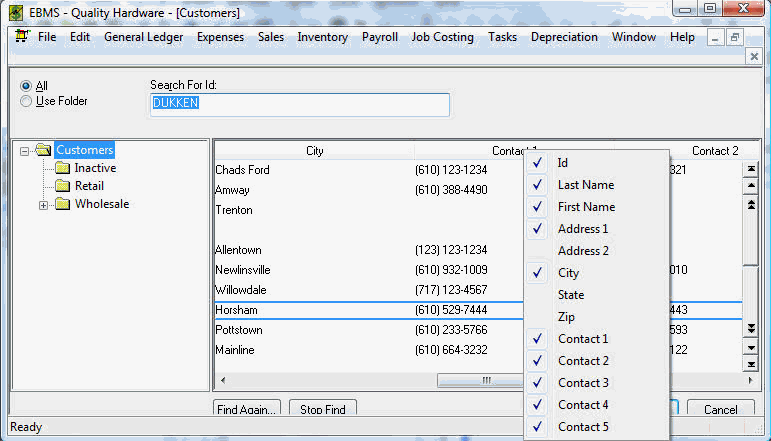Viewport: 771px width, 441px height.
Task: Click the EBMS app icon in menu bar
Action: [x=20, y=37]
